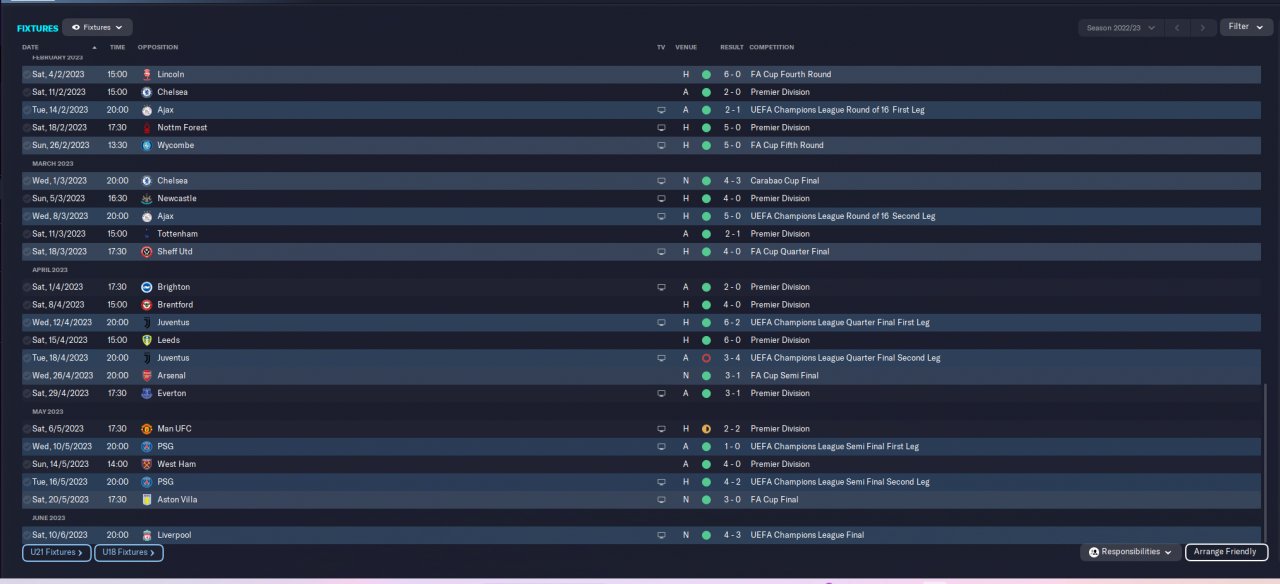The width and height of the screenshot is (1280, 584).
Task: Click the TV icon on the Carabao Cup Final row
Action: [661, 181]
